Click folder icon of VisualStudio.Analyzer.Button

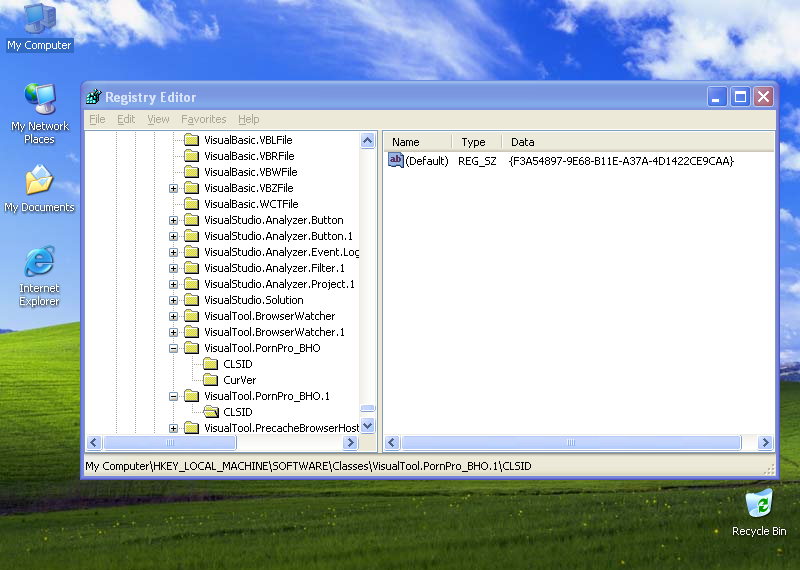pyautogui.click(x=191, y=220)
